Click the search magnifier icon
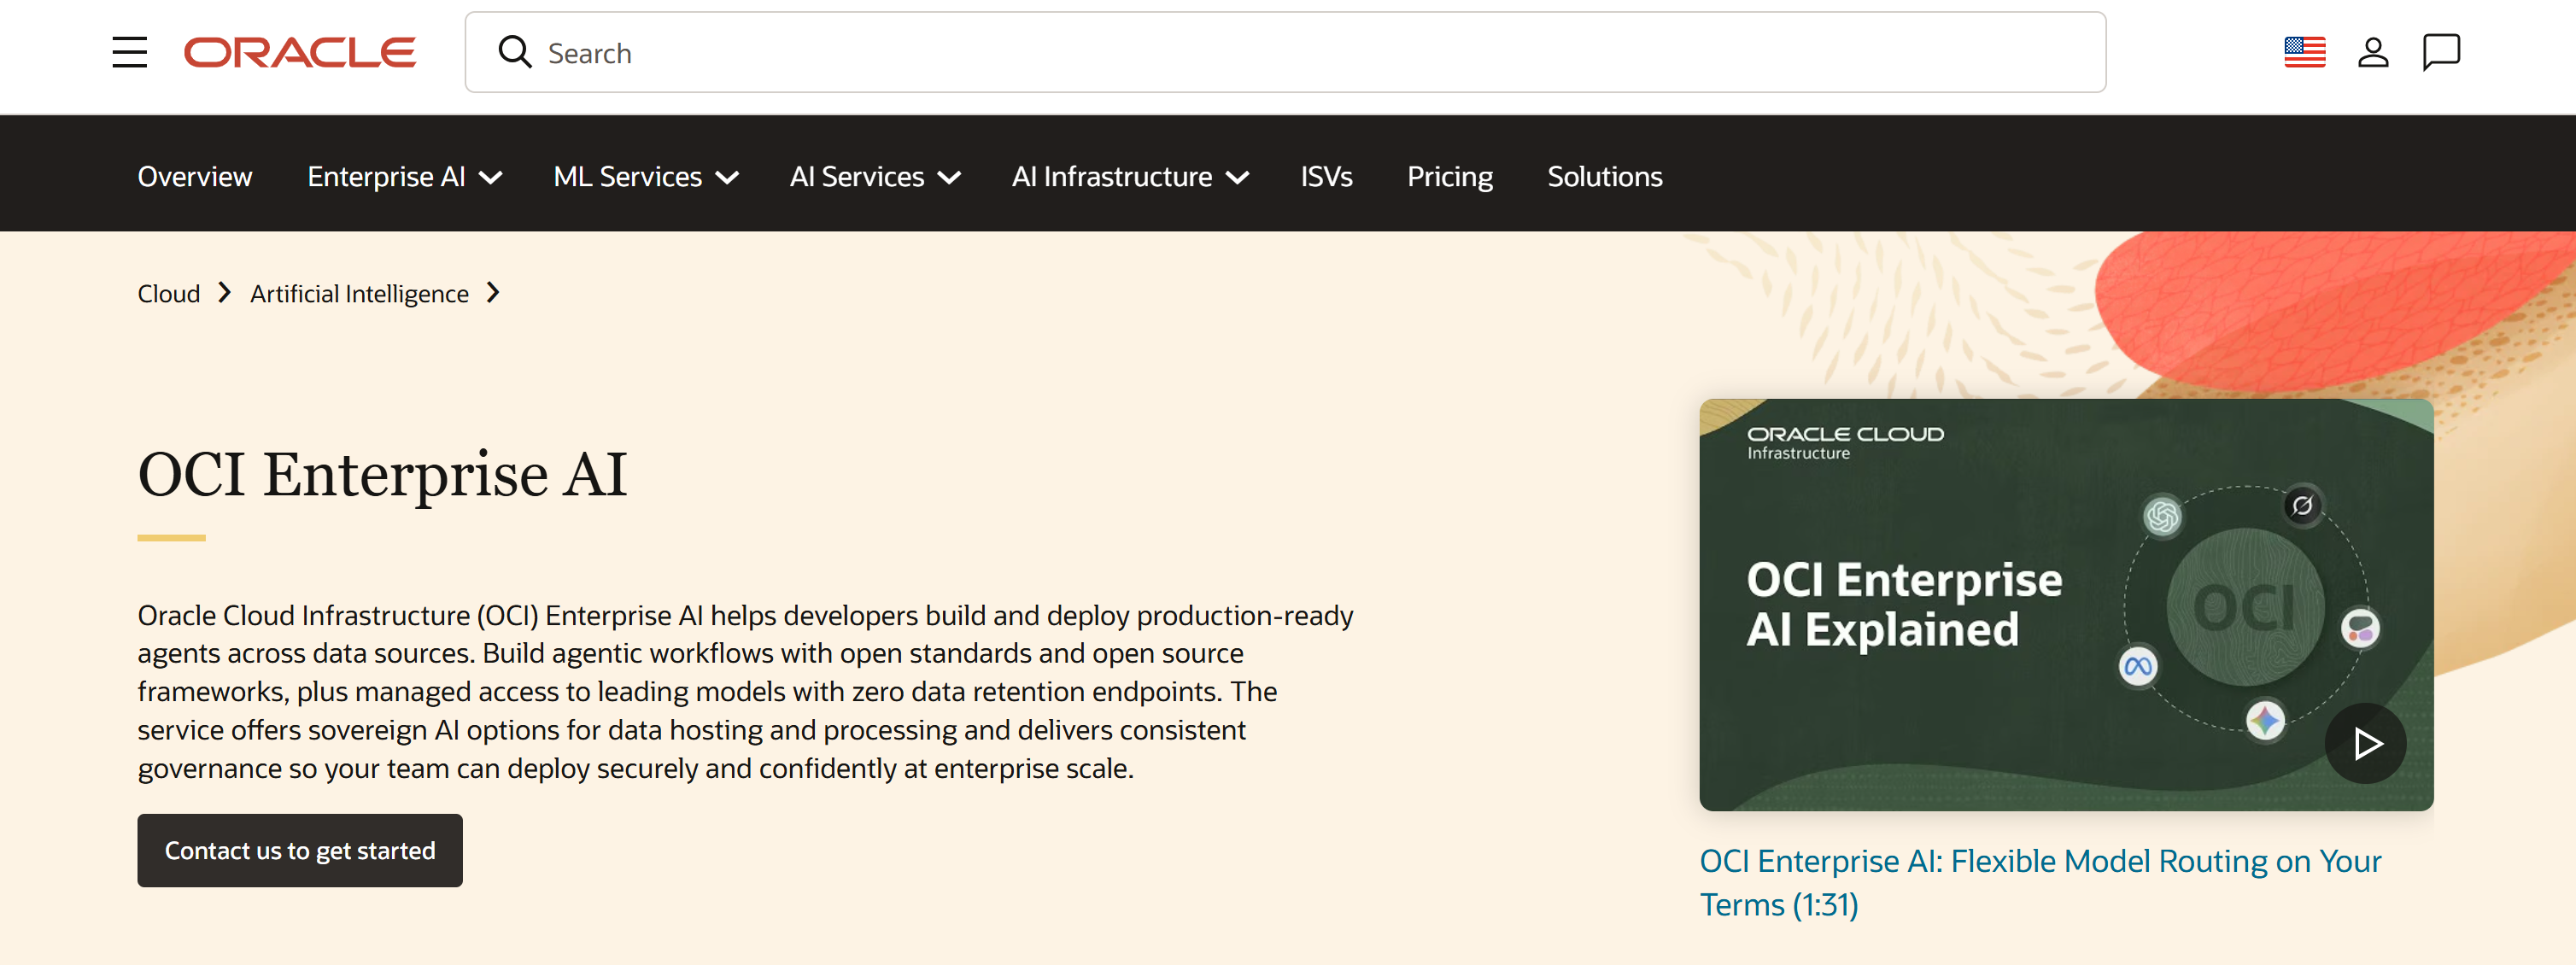 click(x=515, y=52)
